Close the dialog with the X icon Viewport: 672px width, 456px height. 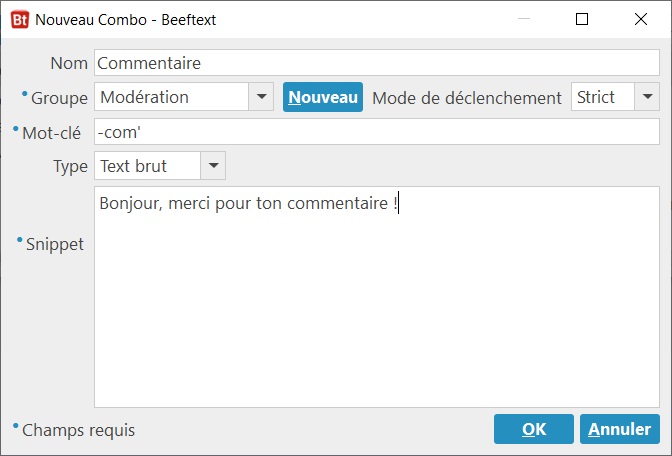[641, 19]
